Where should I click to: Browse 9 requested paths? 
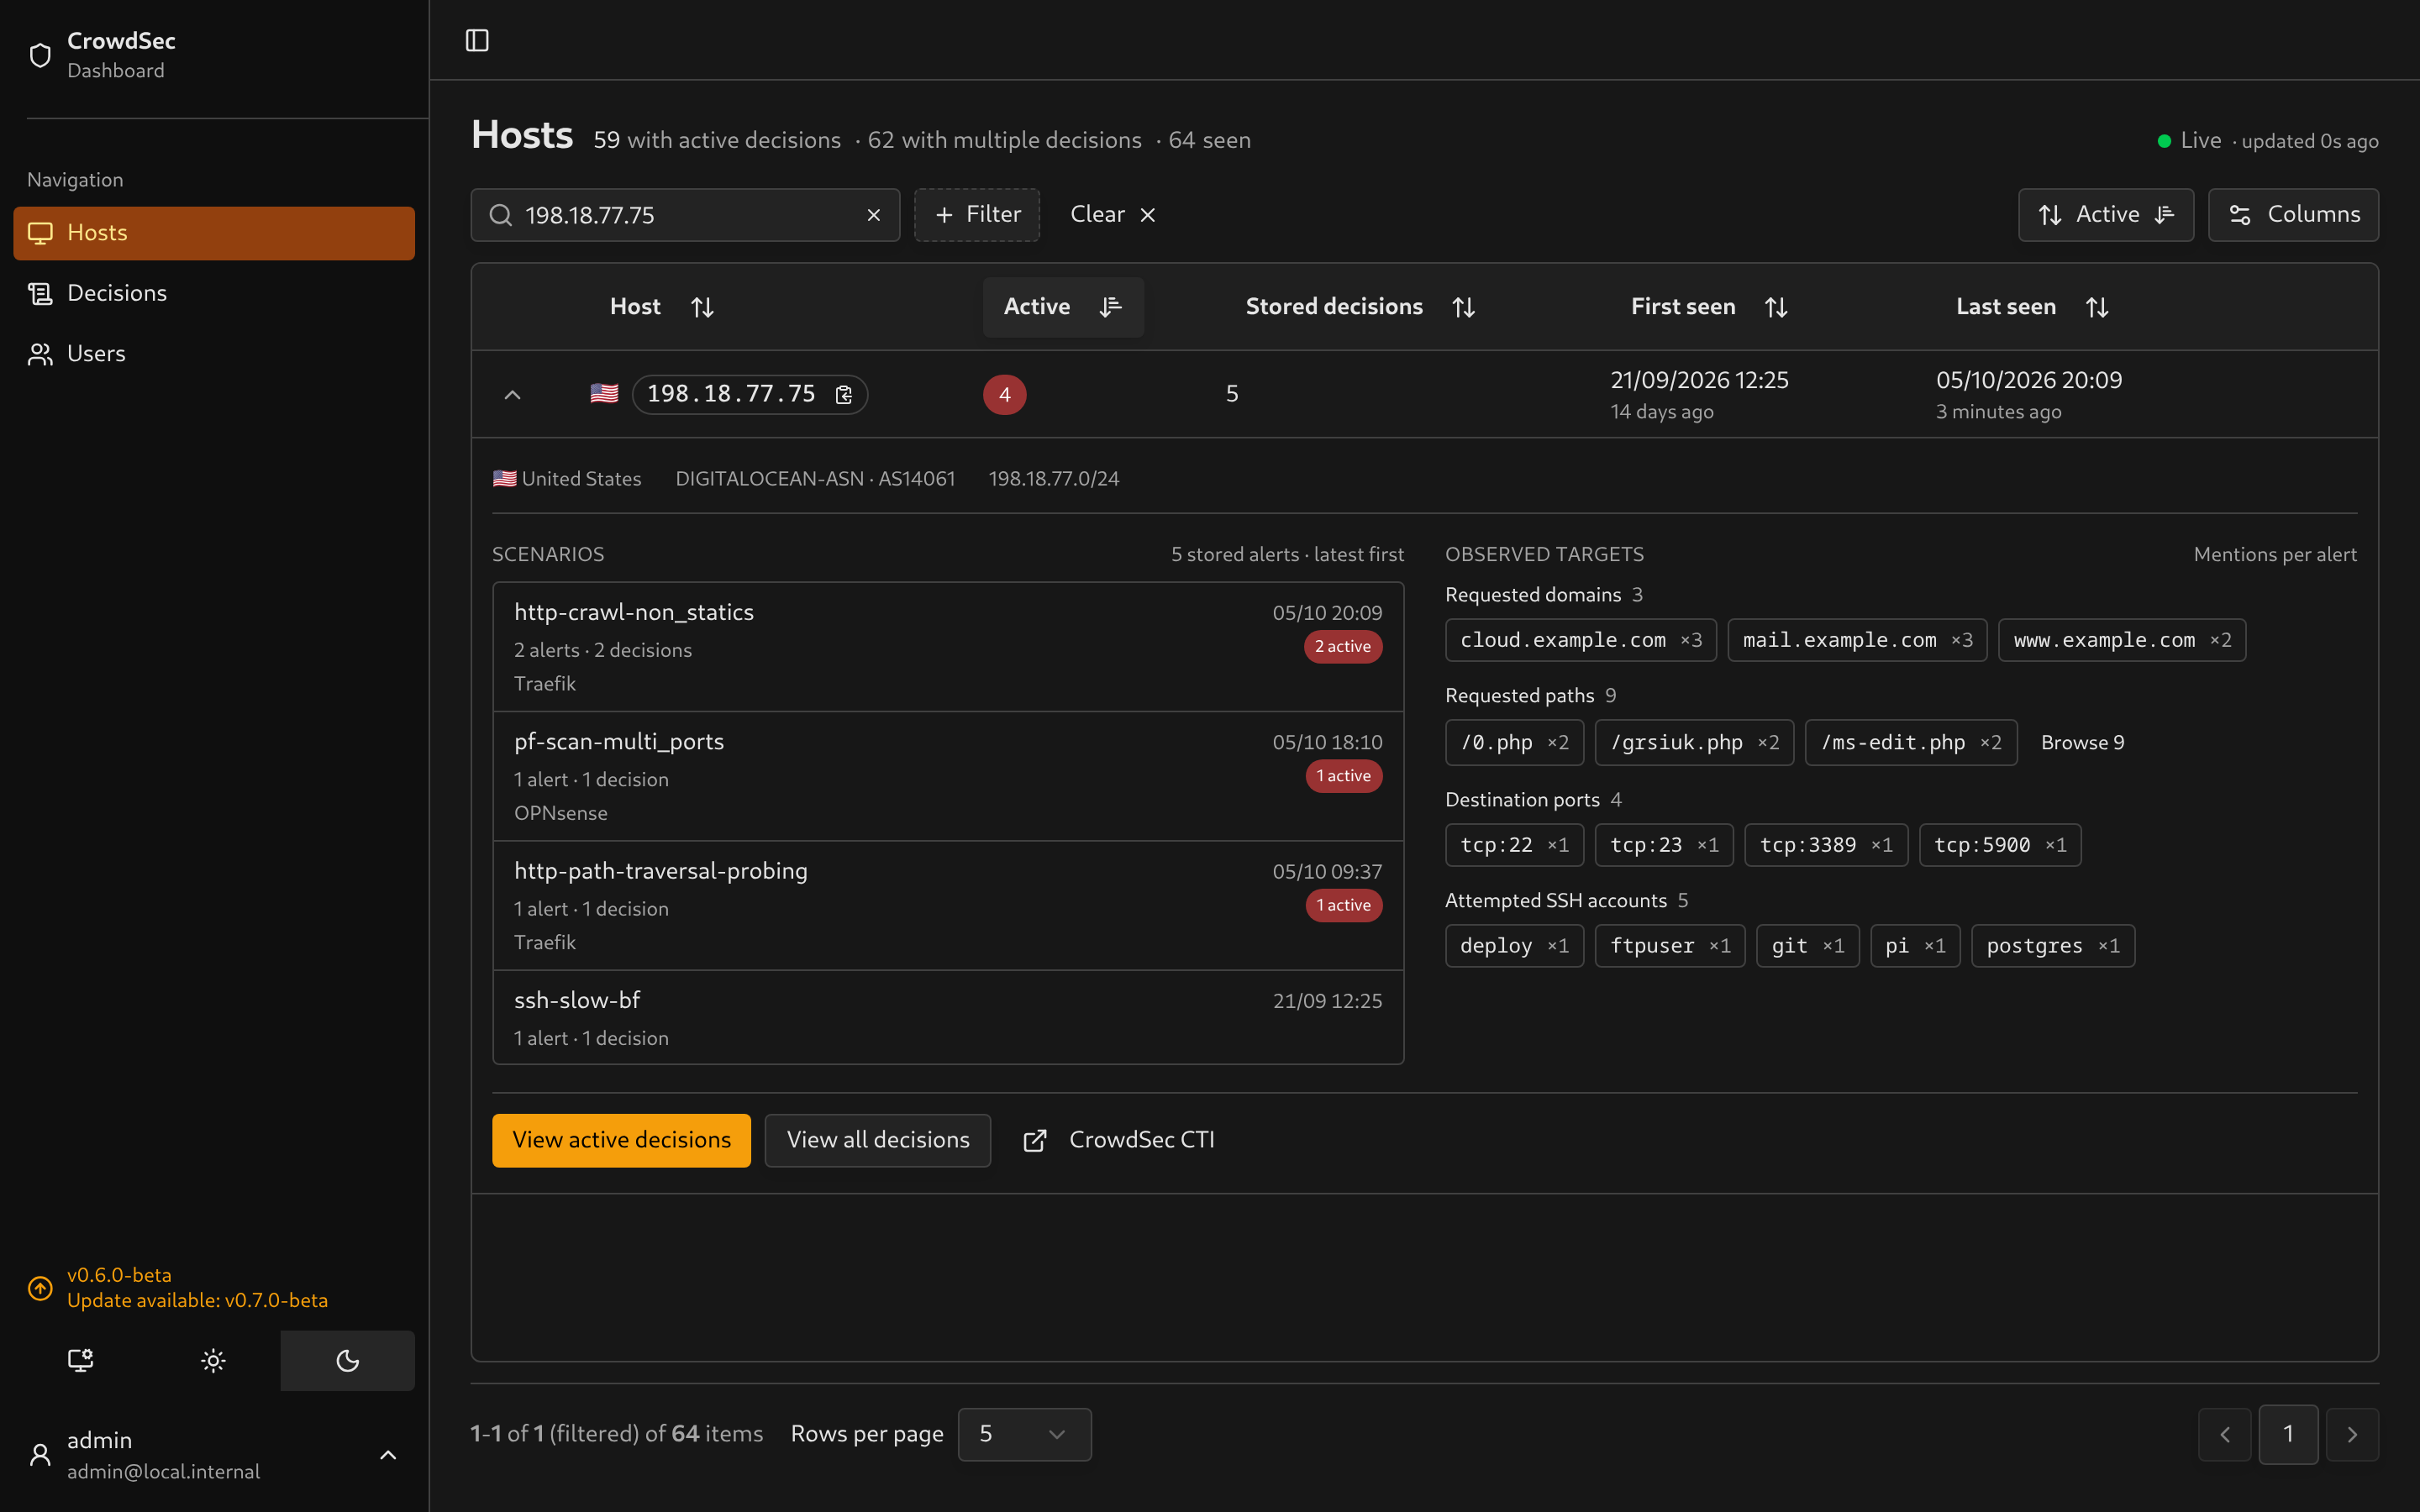pyautogui.click(x=2082, y=743)
